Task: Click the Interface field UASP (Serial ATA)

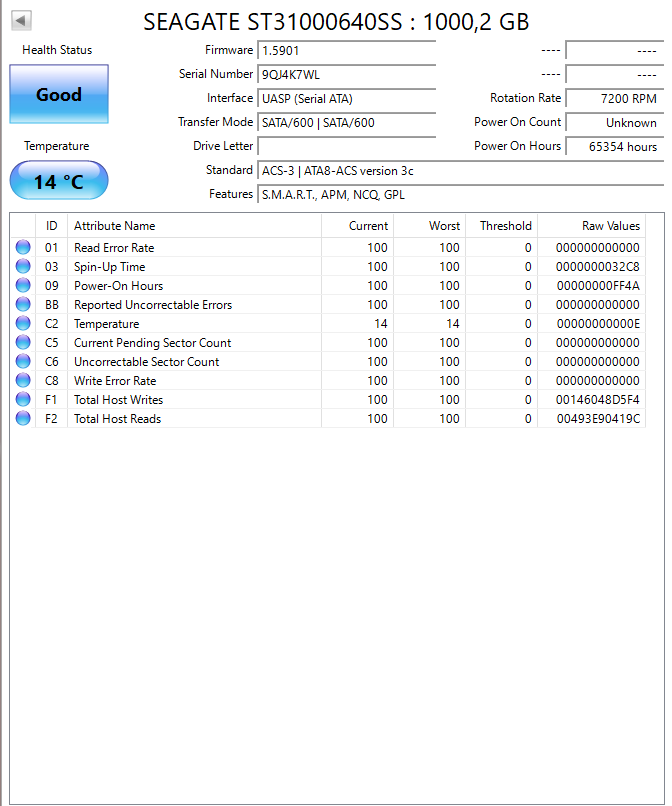Action: (x=347, y=99)
